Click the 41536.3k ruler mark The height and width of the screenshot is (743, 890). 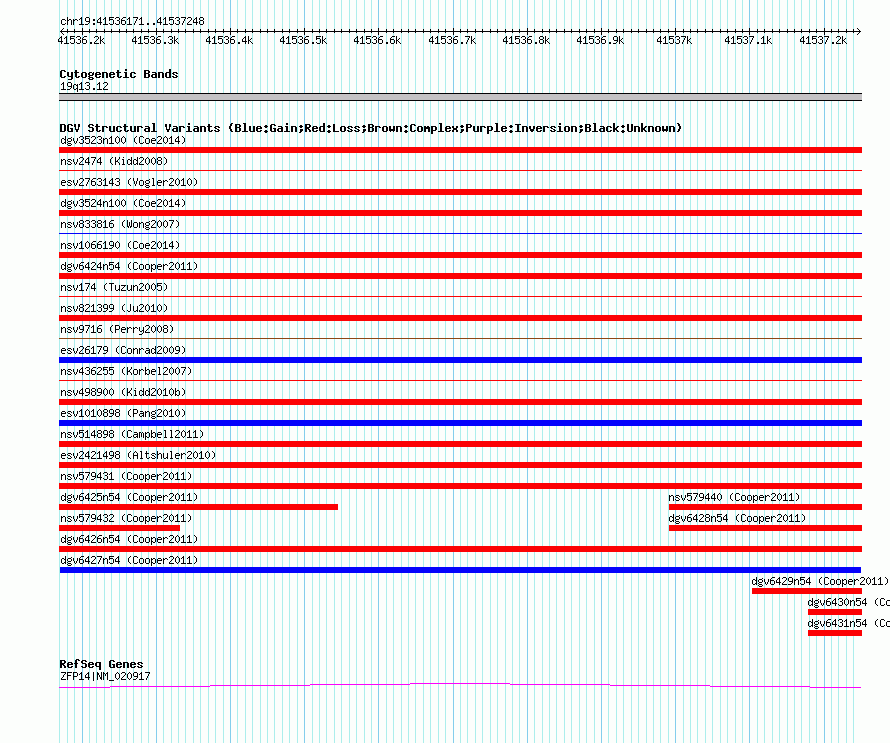[x=155, y=40]
